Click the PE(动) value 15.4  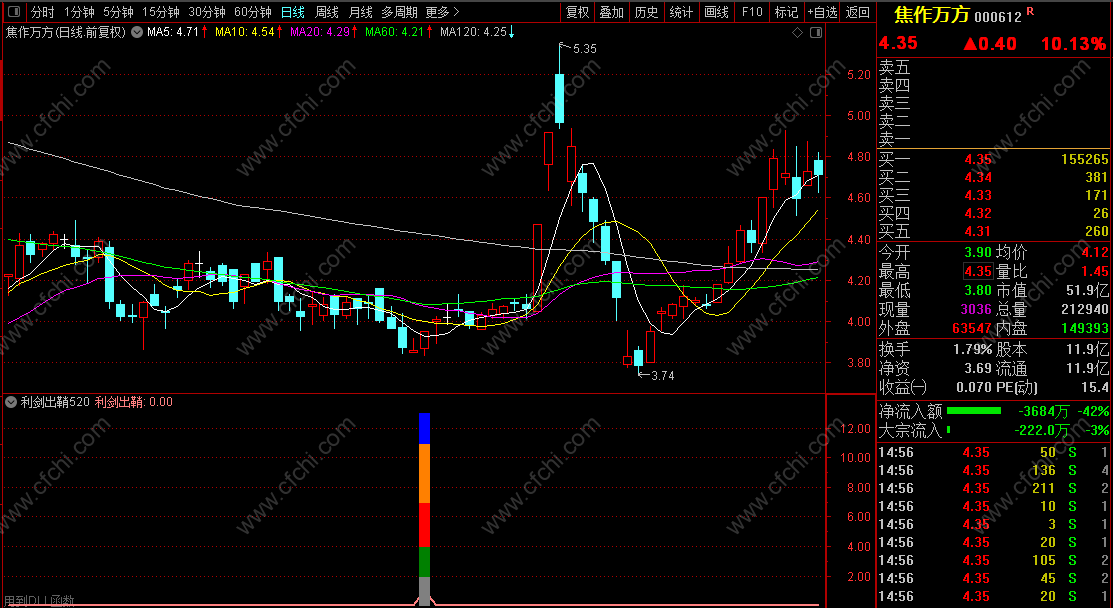[x=1095, y=387]
